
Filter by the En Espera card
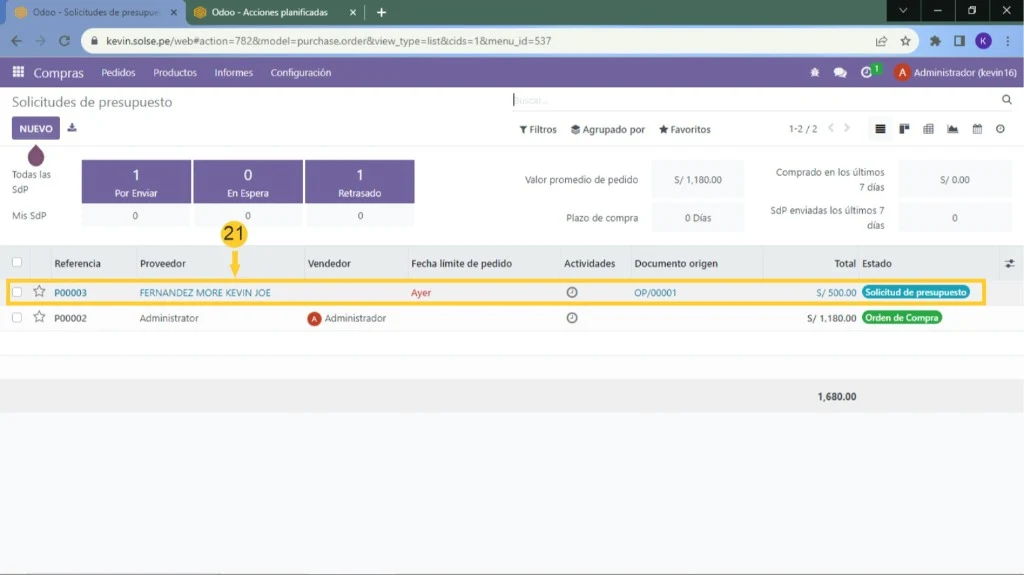pyautogui.click(x=248, y=182)
